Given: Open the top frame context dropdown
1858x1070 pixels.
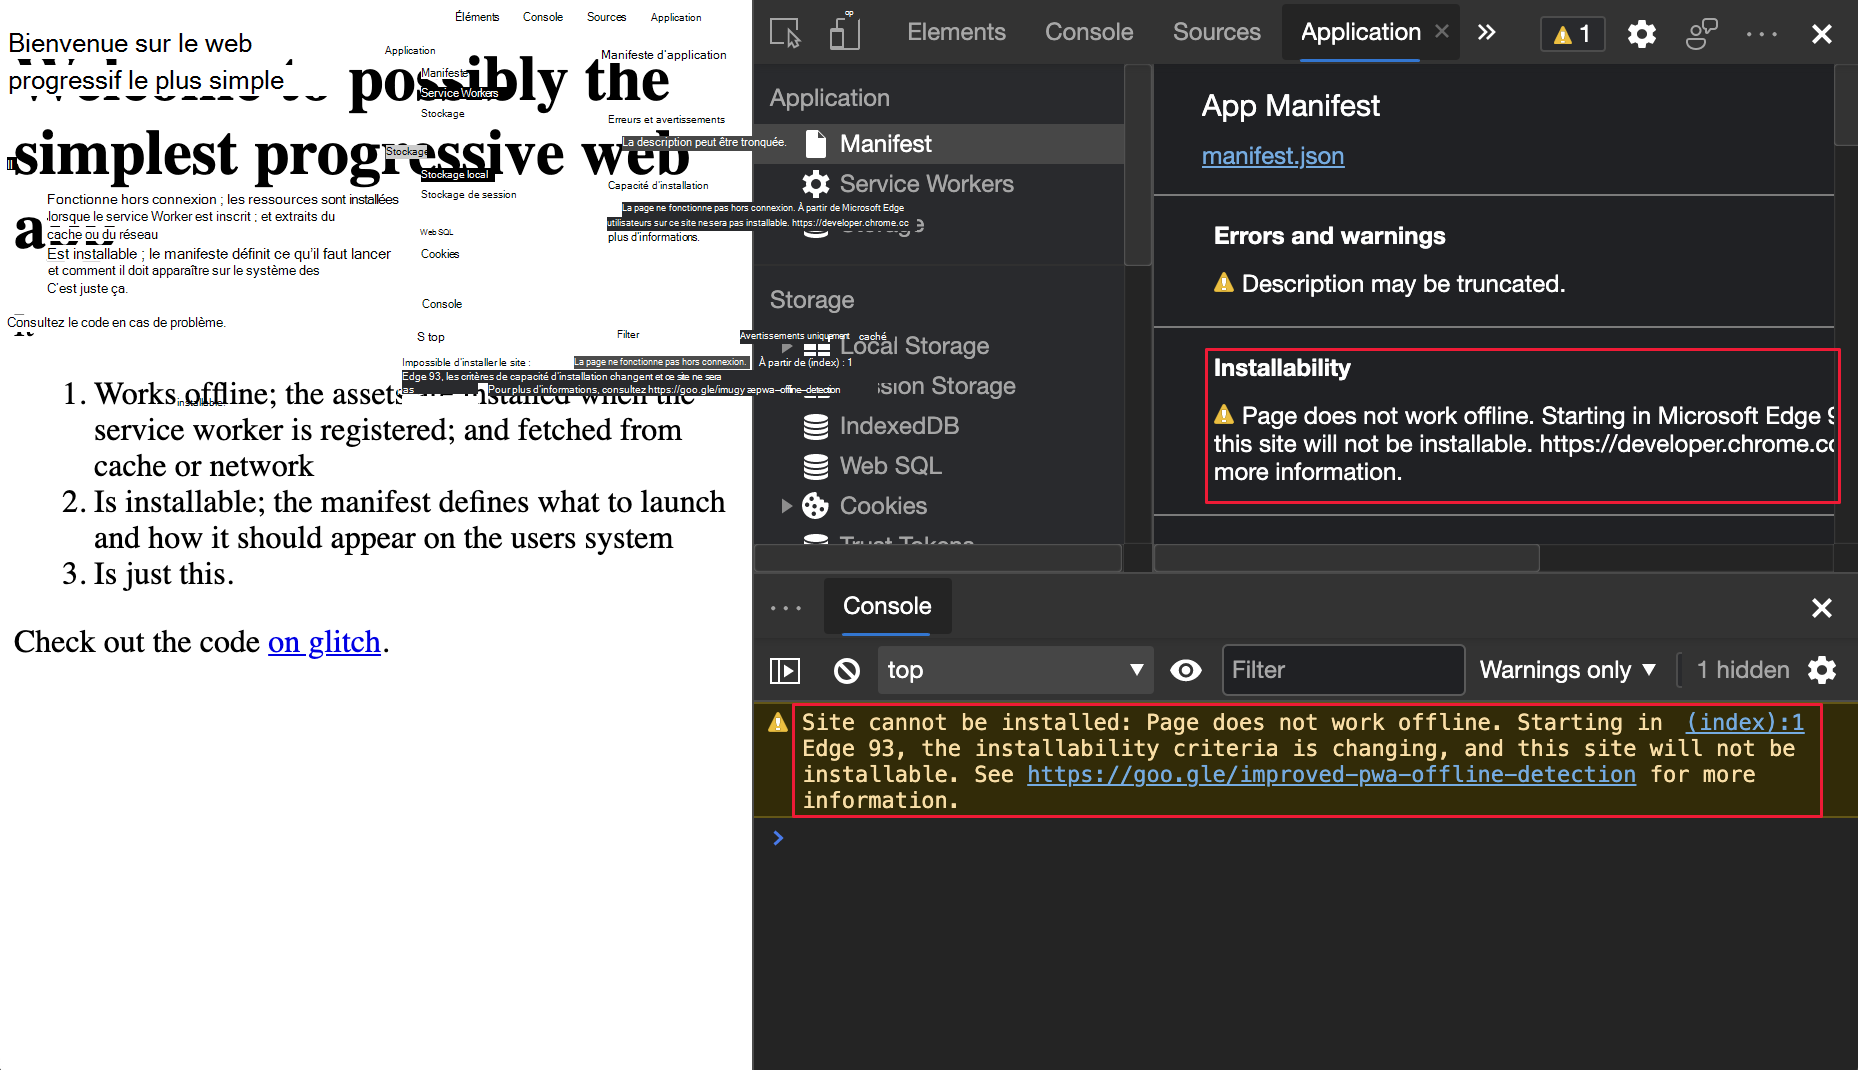Looking at the screenshot, I should click(1014, 670).
